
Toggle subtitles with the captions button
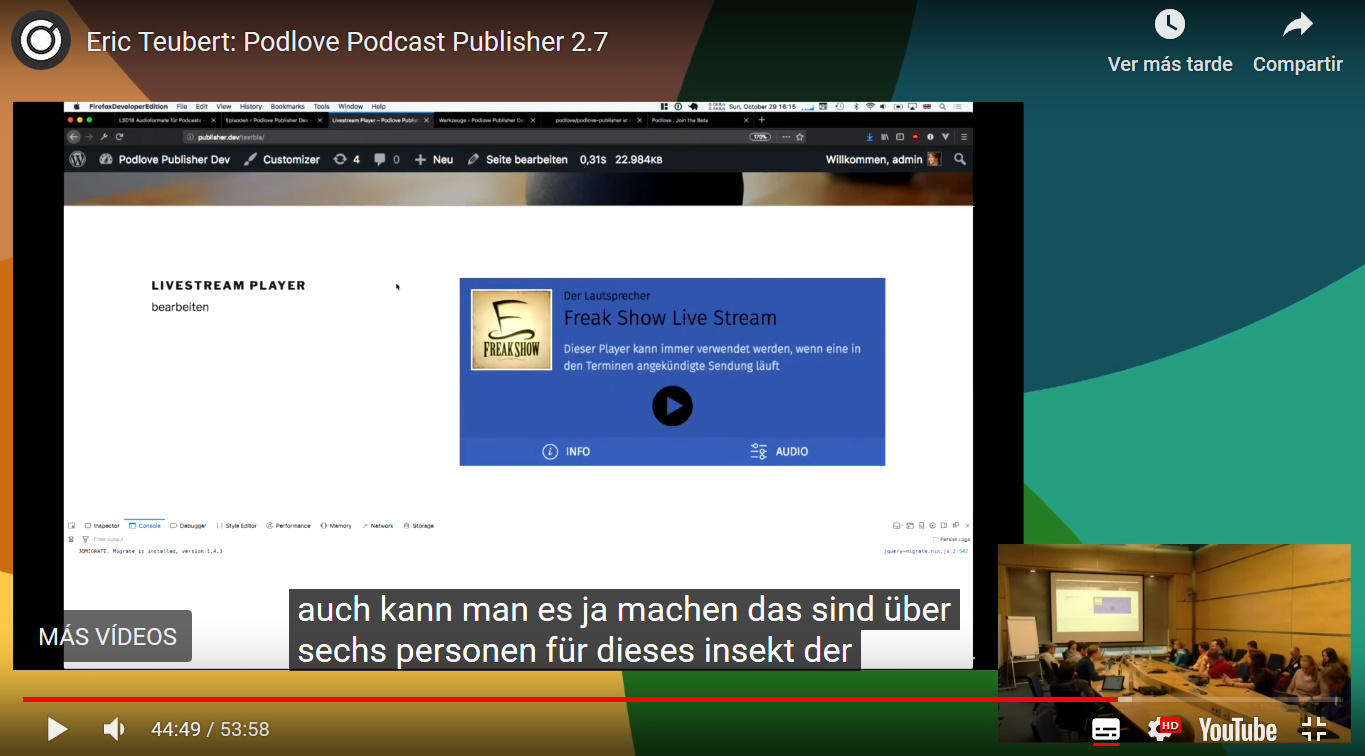[x=1106, y=729]
